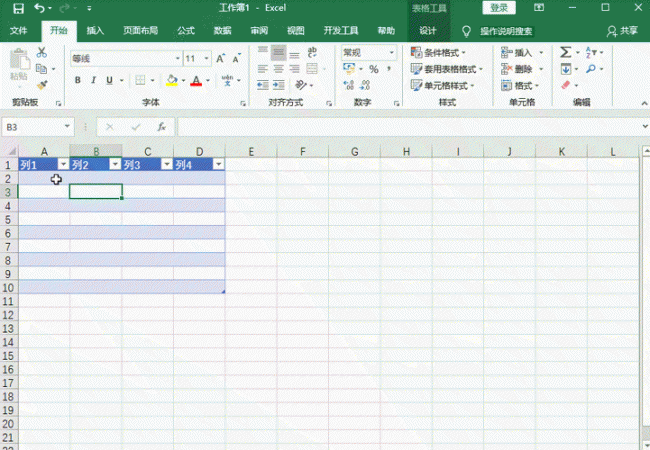650x450 pixels.
Task: Apply accounting number format icon
Action: tap(349, 69)
